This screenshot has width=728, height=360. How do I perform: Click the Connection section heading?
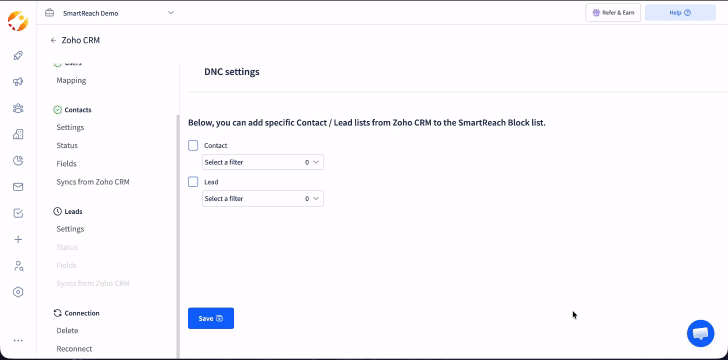coord(82,313)
